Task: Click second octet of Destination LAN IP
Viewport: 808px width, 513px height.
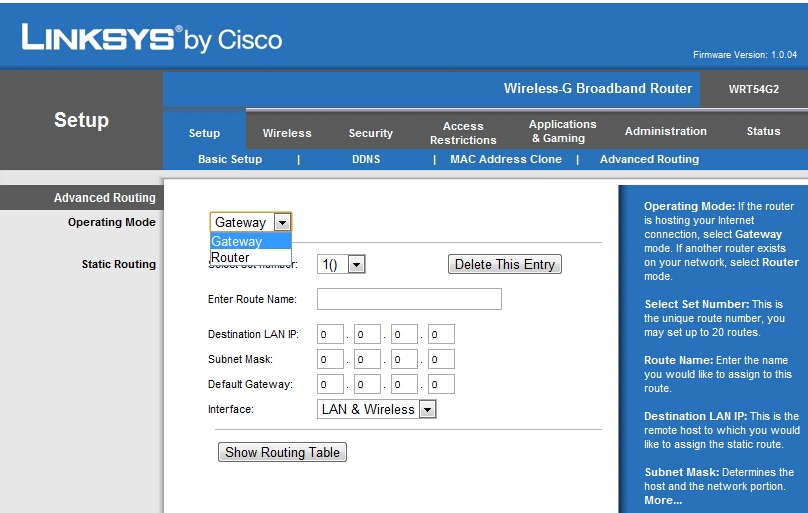Action: tap(367, 334)
